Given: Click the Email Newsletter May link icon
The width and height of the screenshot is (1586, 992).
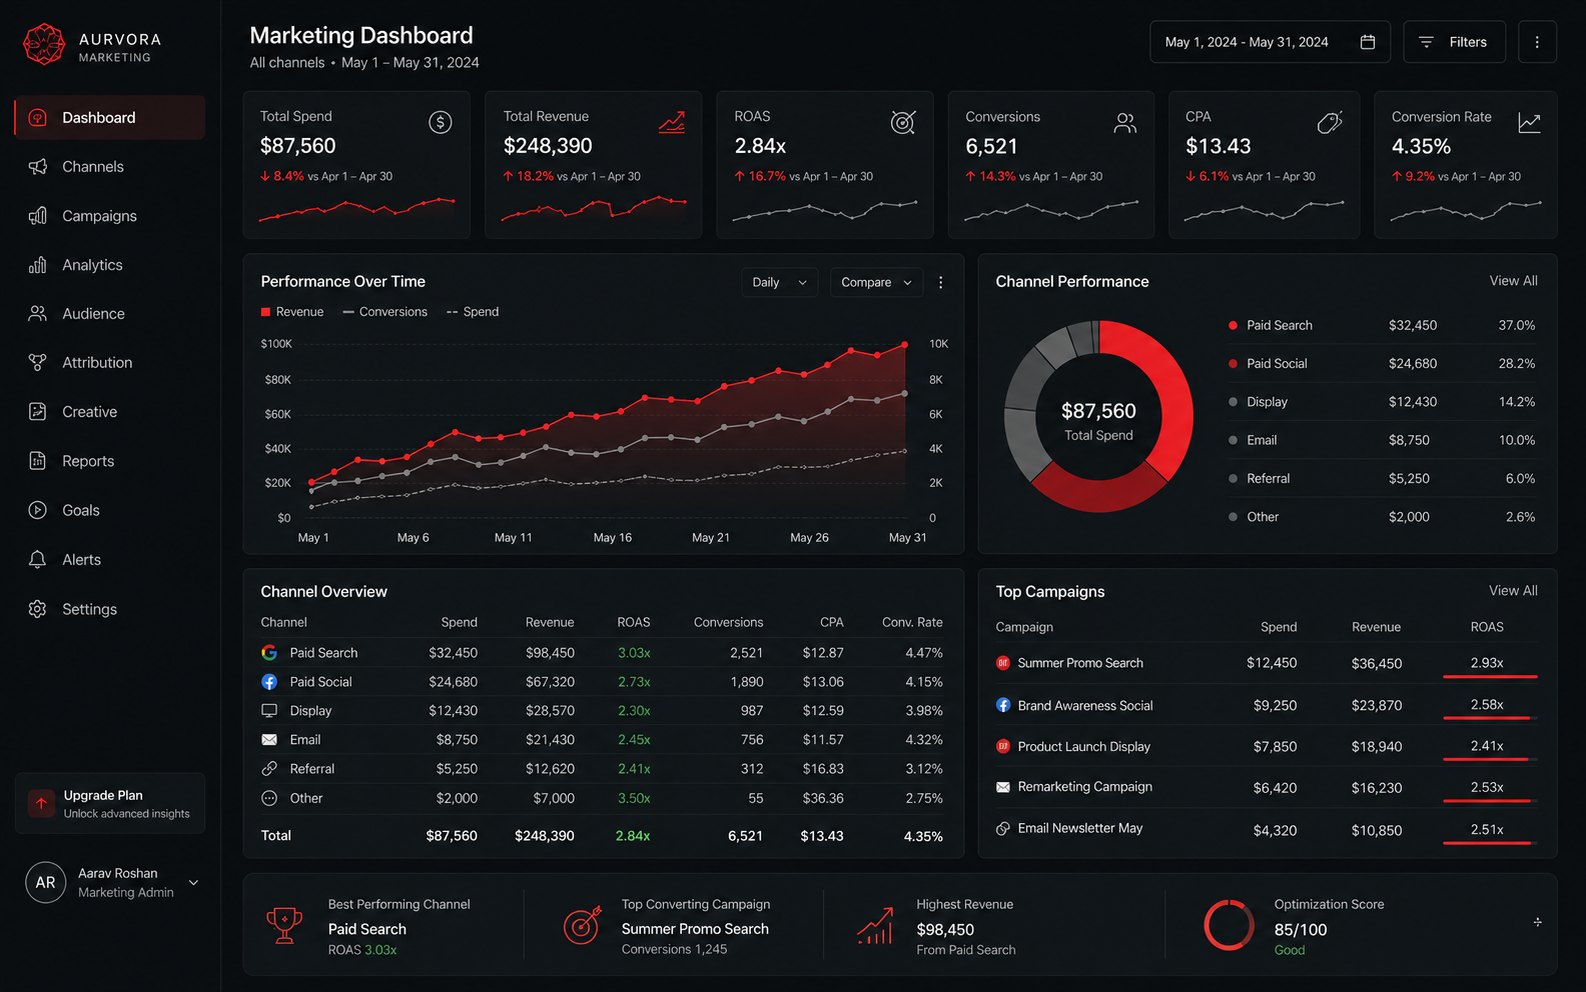Looking at the screenshot, I should point(1003,829).
